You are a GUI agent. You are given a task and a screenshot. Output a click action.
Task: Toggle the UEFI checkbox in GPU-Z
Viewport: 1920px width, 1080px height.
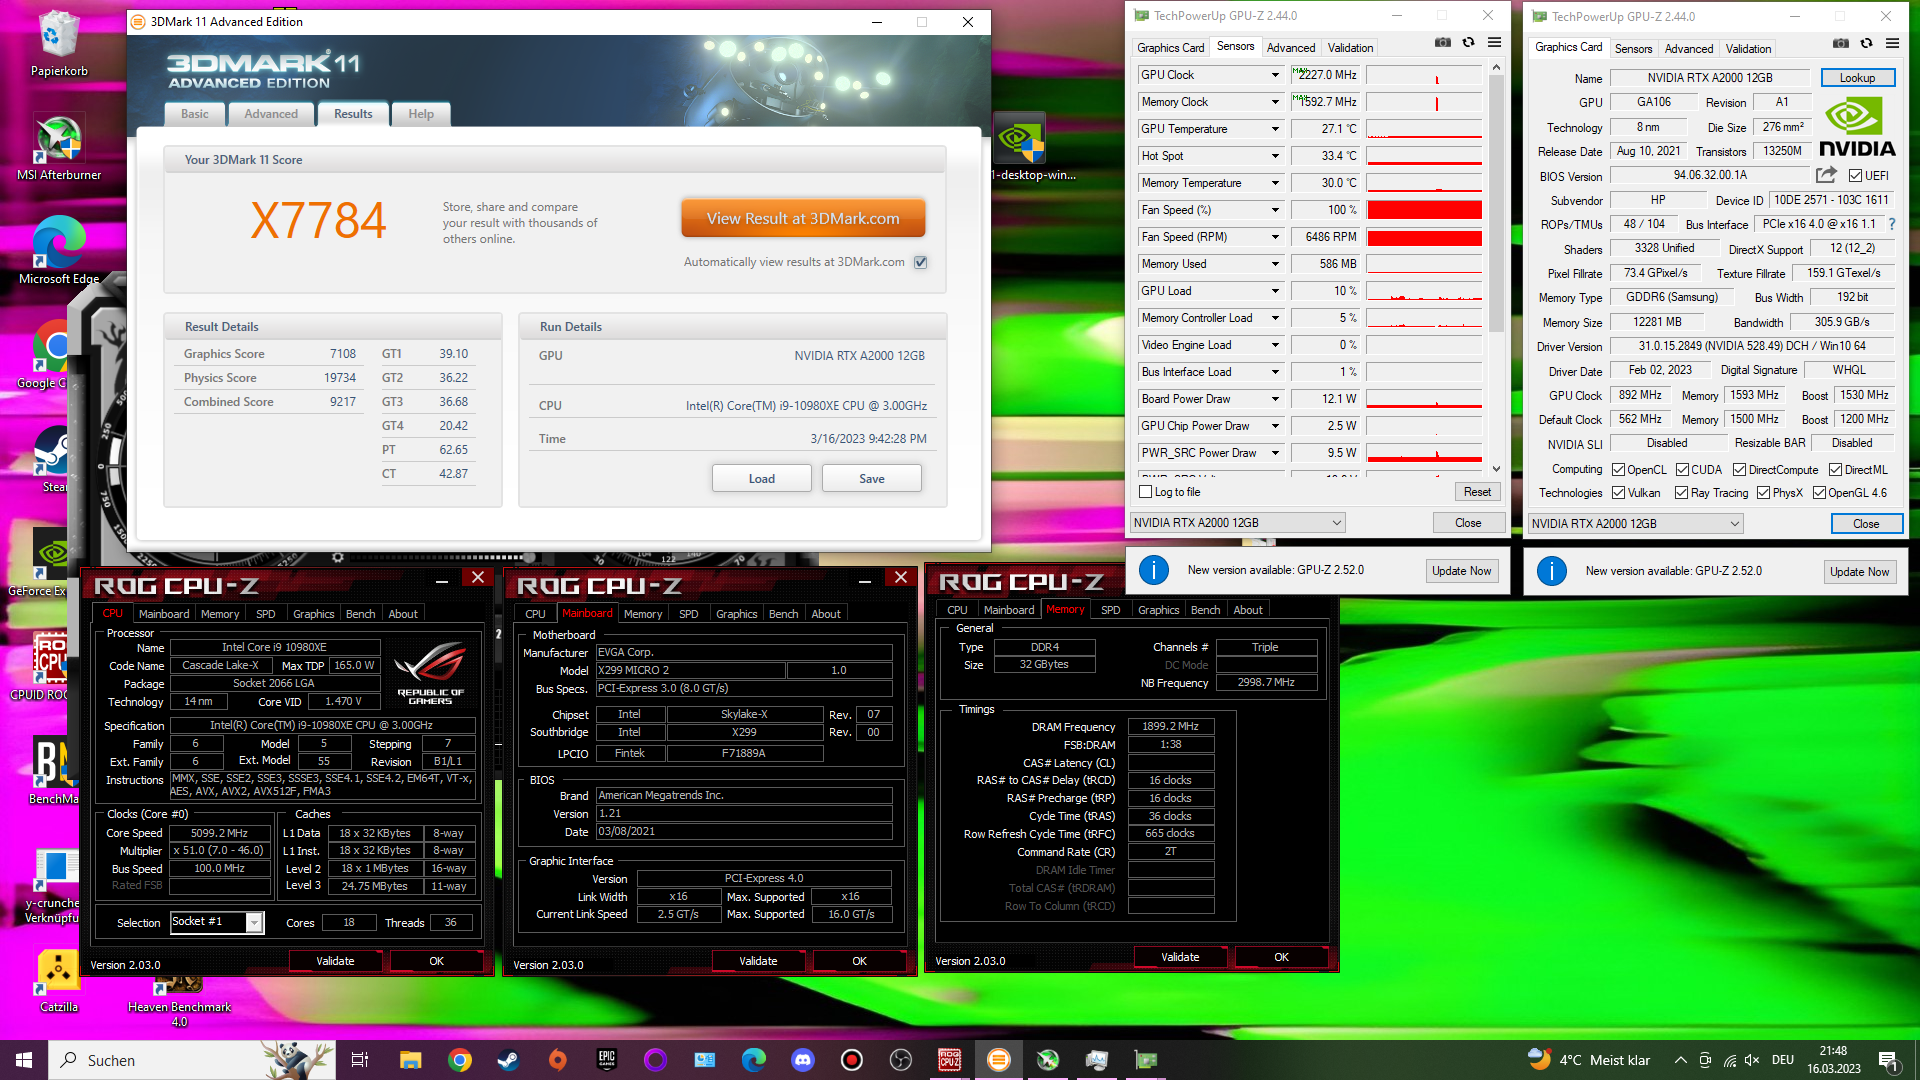click(x=1855, y=176)
